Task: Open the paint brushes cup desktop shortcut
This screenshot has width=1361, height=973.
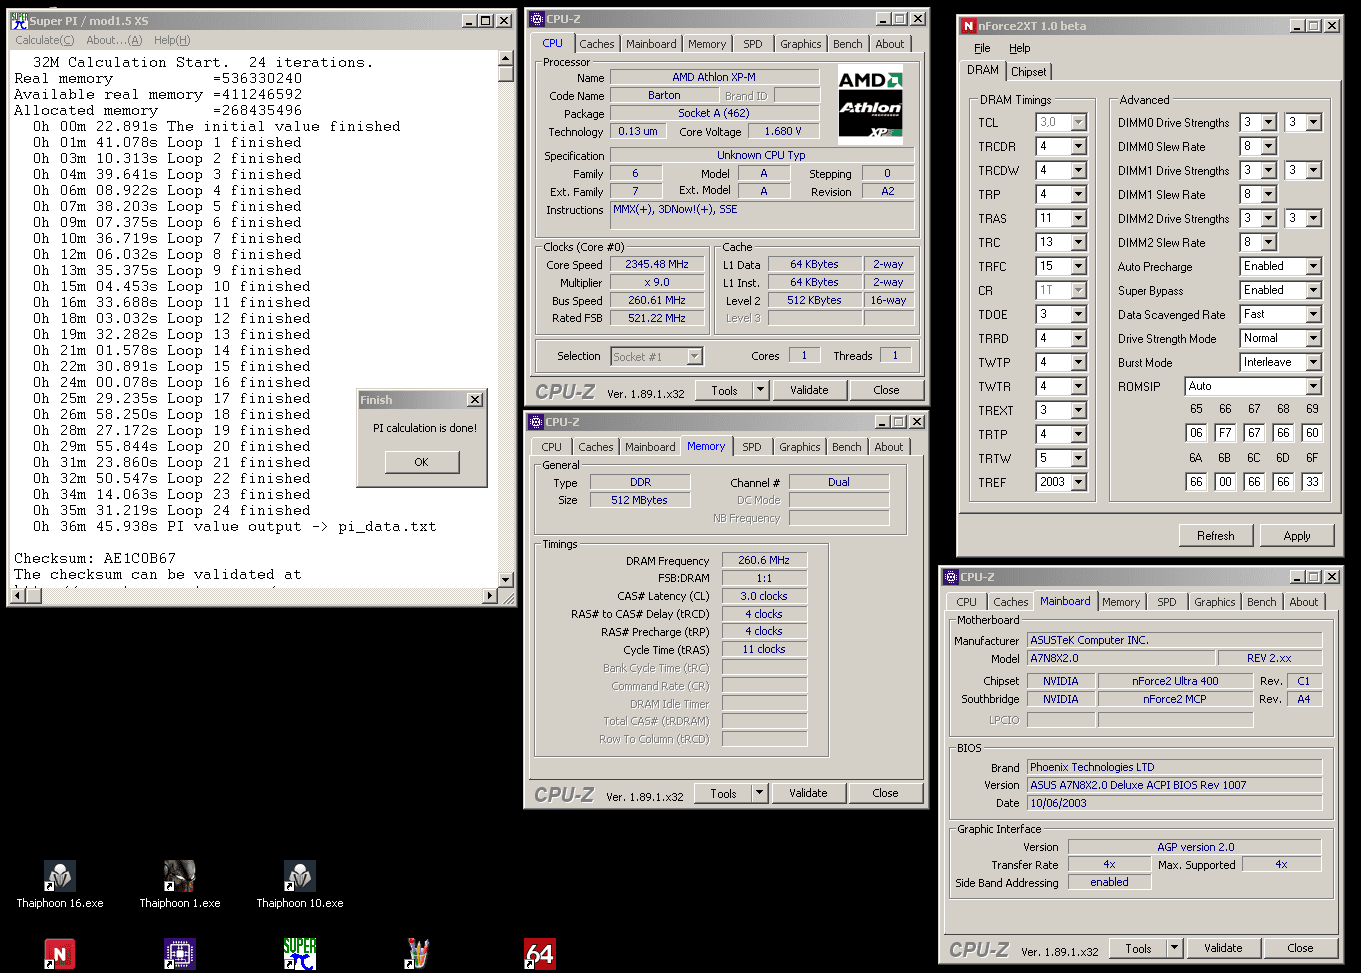Action: click(x=419, y=954)
